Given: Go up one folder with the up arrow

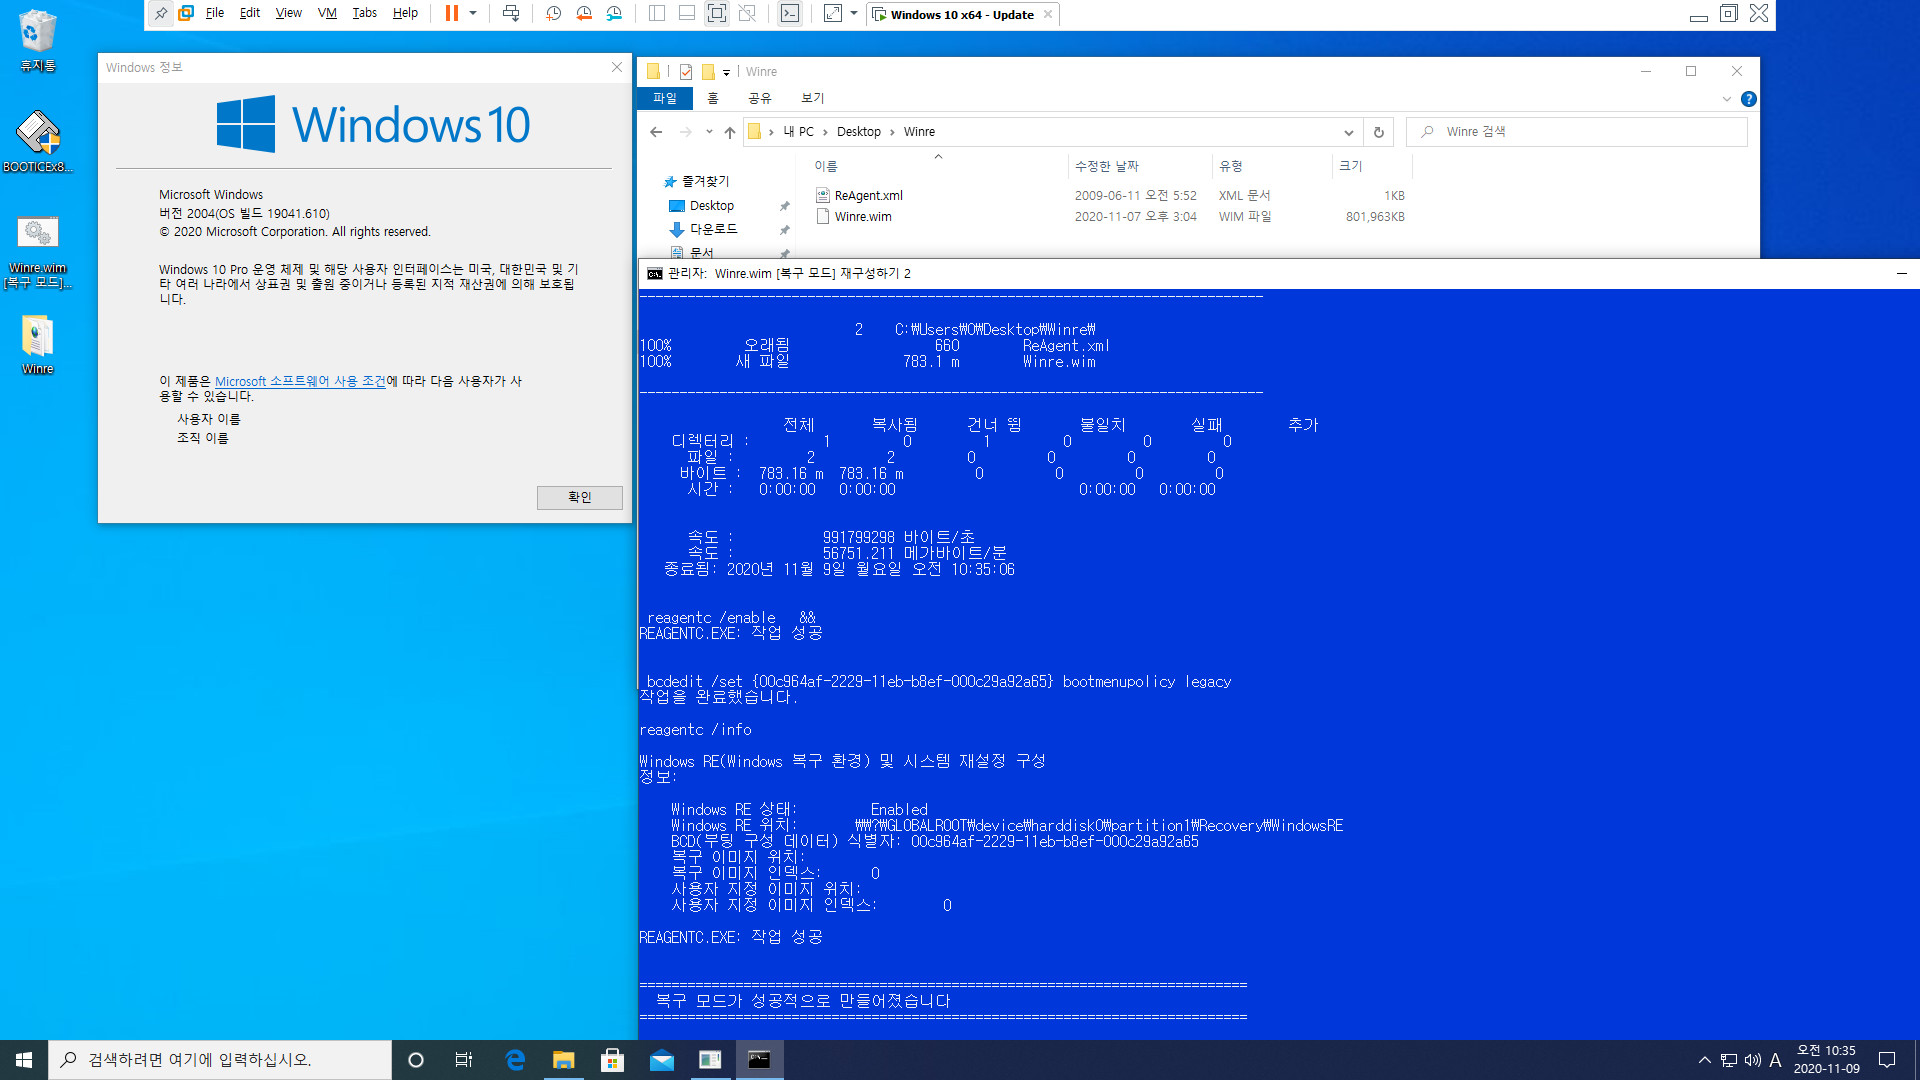Looking at the screenshot, I should [730, 132].
